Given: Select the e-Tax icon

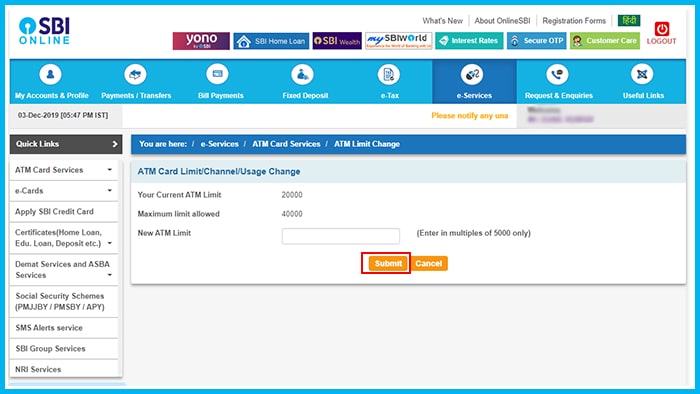Looking at the screenshot, I should pyautogui.click(x=389, y=74).
